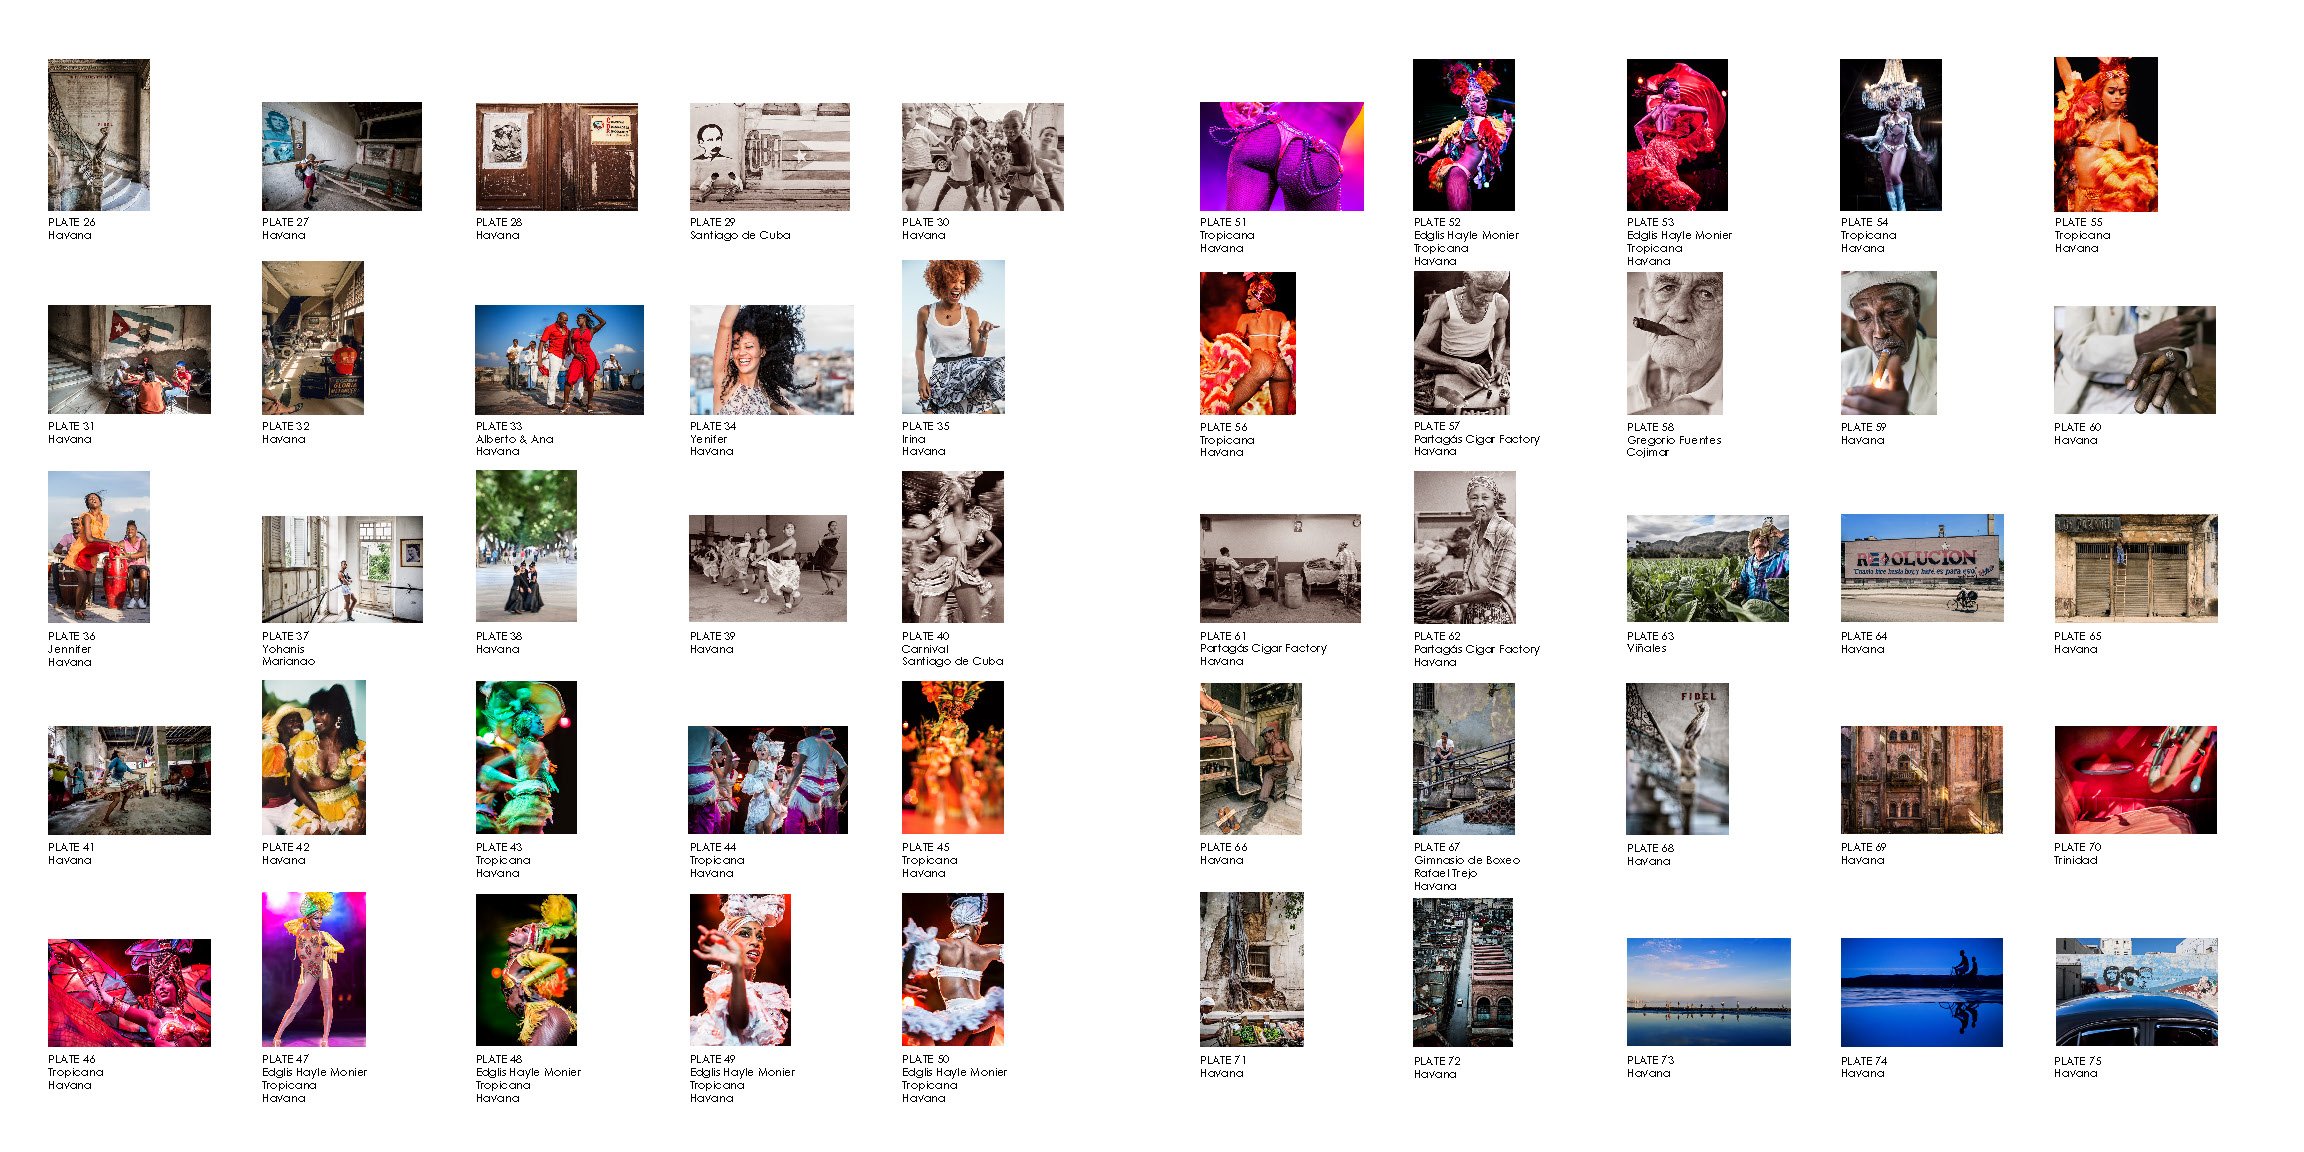Click the 'PLATE 33' caption text
Screen dimensions: 2304x1152
tap(499, 426)
